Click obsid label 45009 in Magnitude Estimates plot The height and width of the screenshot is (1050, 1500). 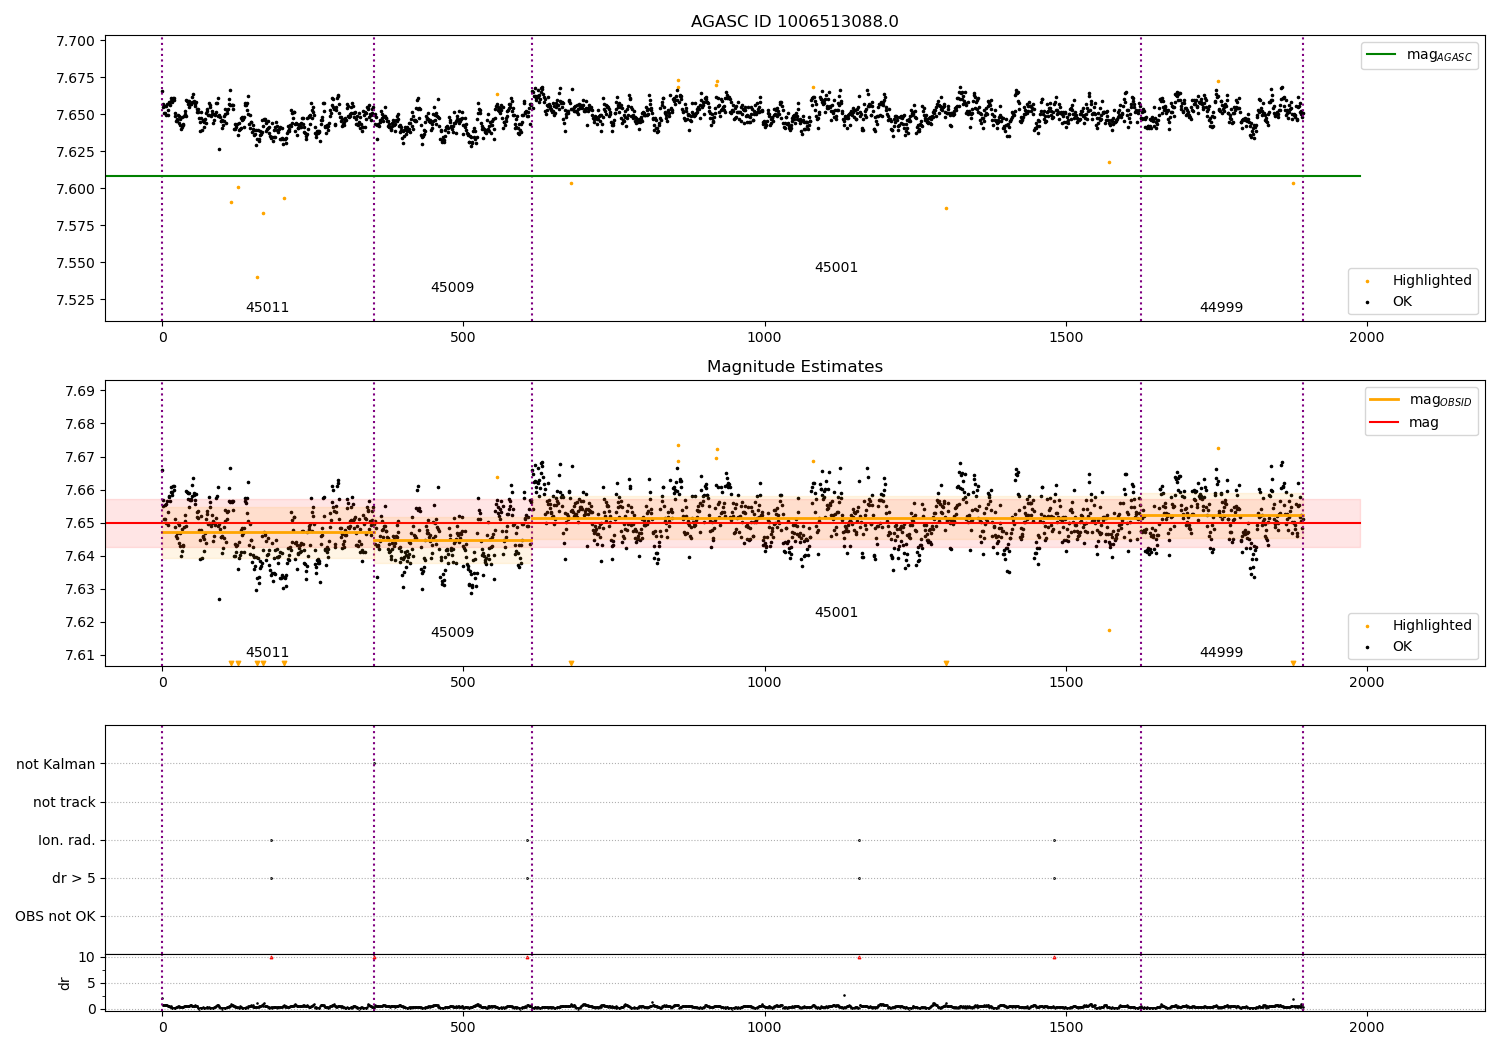point(452,632)
